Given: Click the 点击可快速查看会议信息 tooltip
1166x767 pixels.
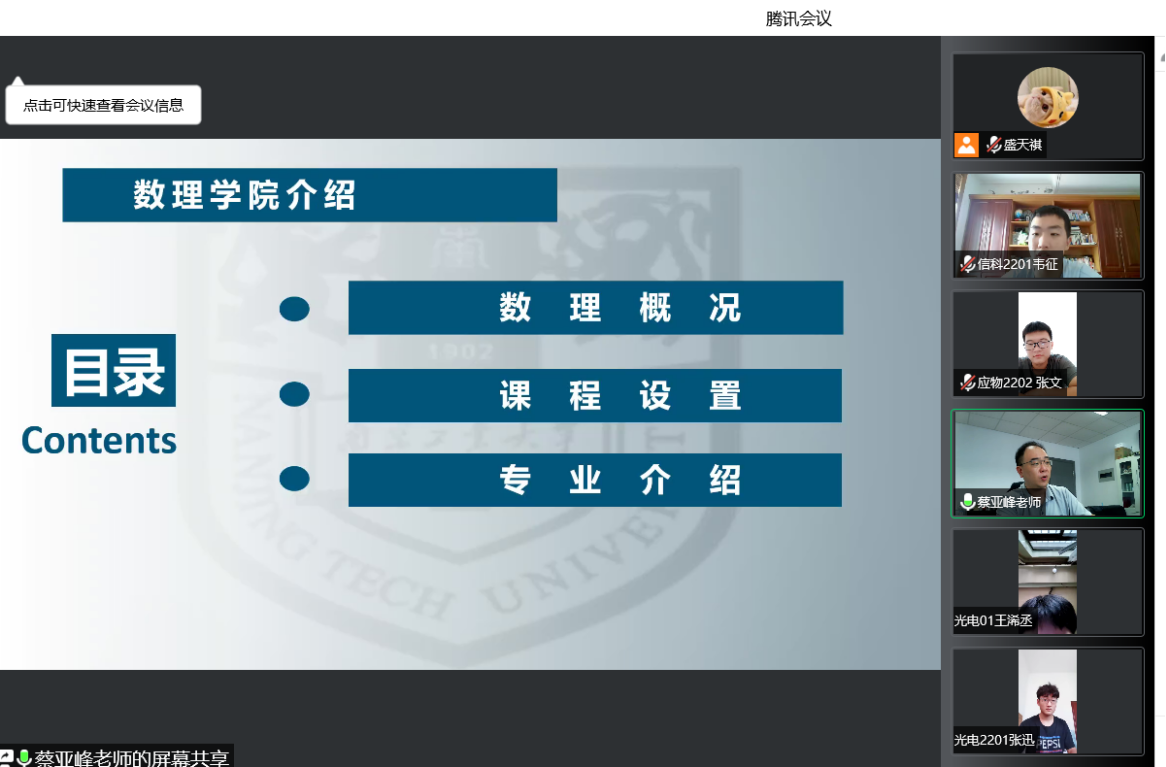Looking at the screenshot, I should point(103,105).
